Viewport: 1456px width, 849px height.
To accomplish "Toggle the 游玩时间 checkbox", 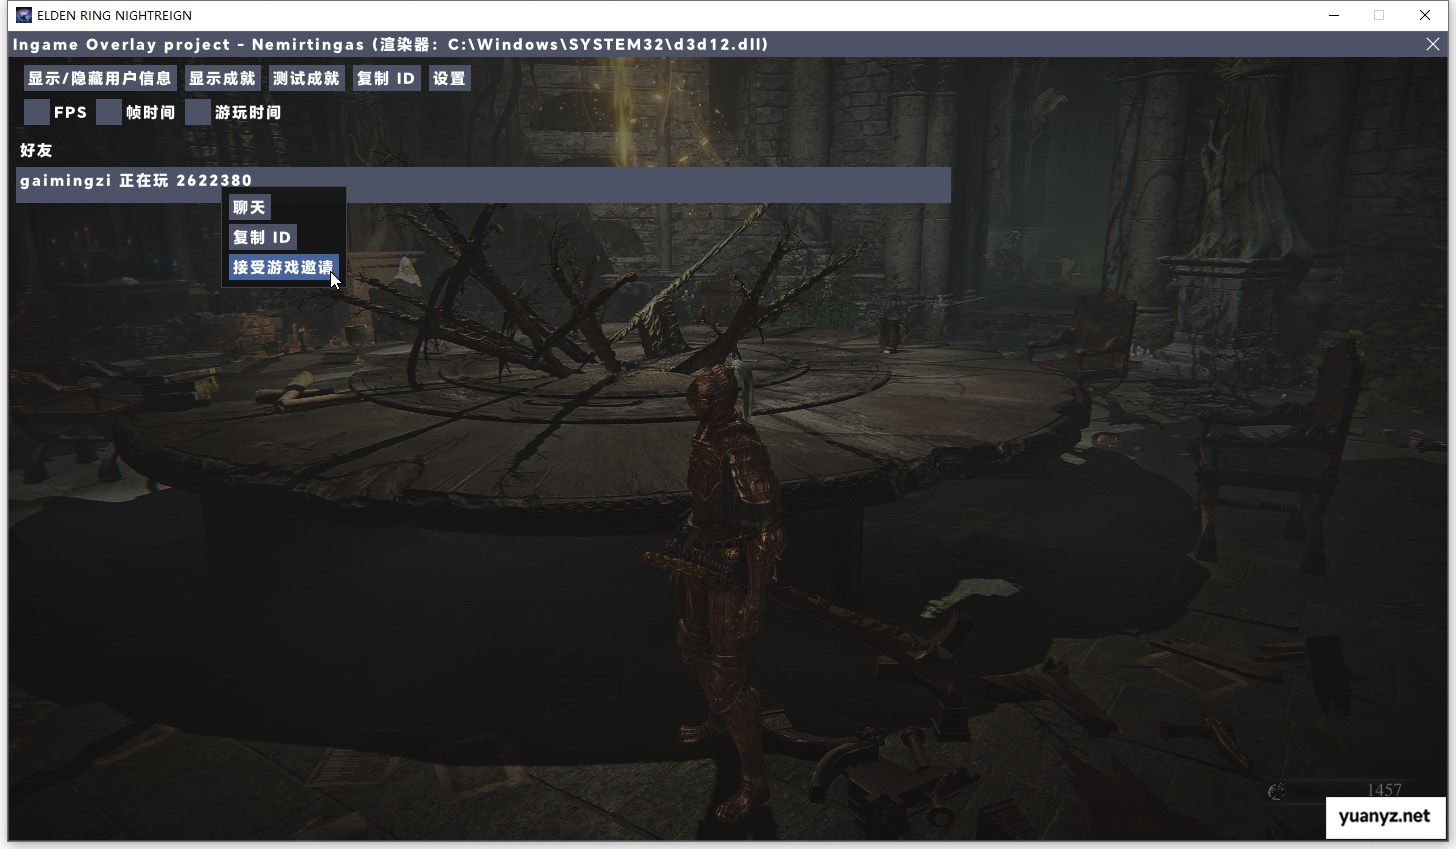I will pos(198,112).
